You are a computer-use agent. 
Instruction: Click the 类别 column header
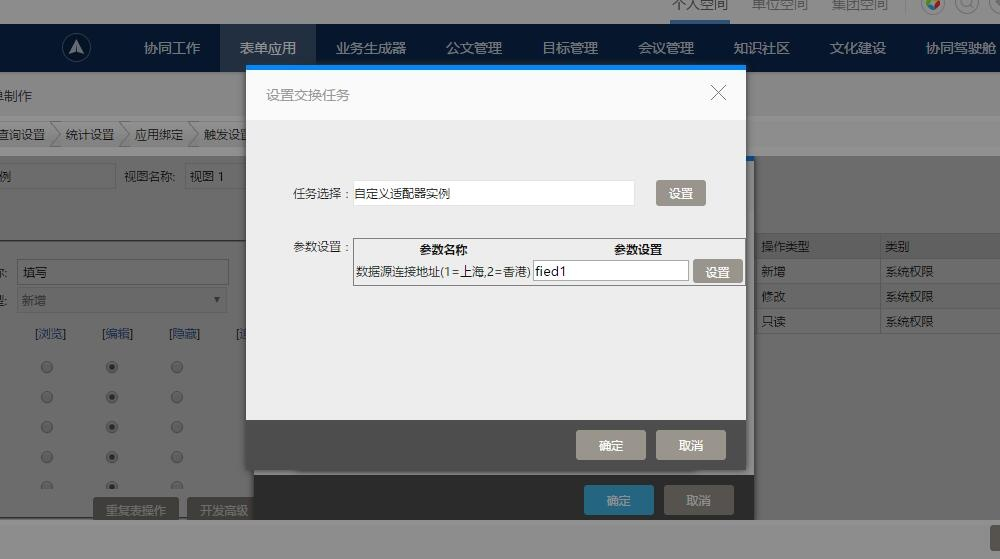point(897,247)
